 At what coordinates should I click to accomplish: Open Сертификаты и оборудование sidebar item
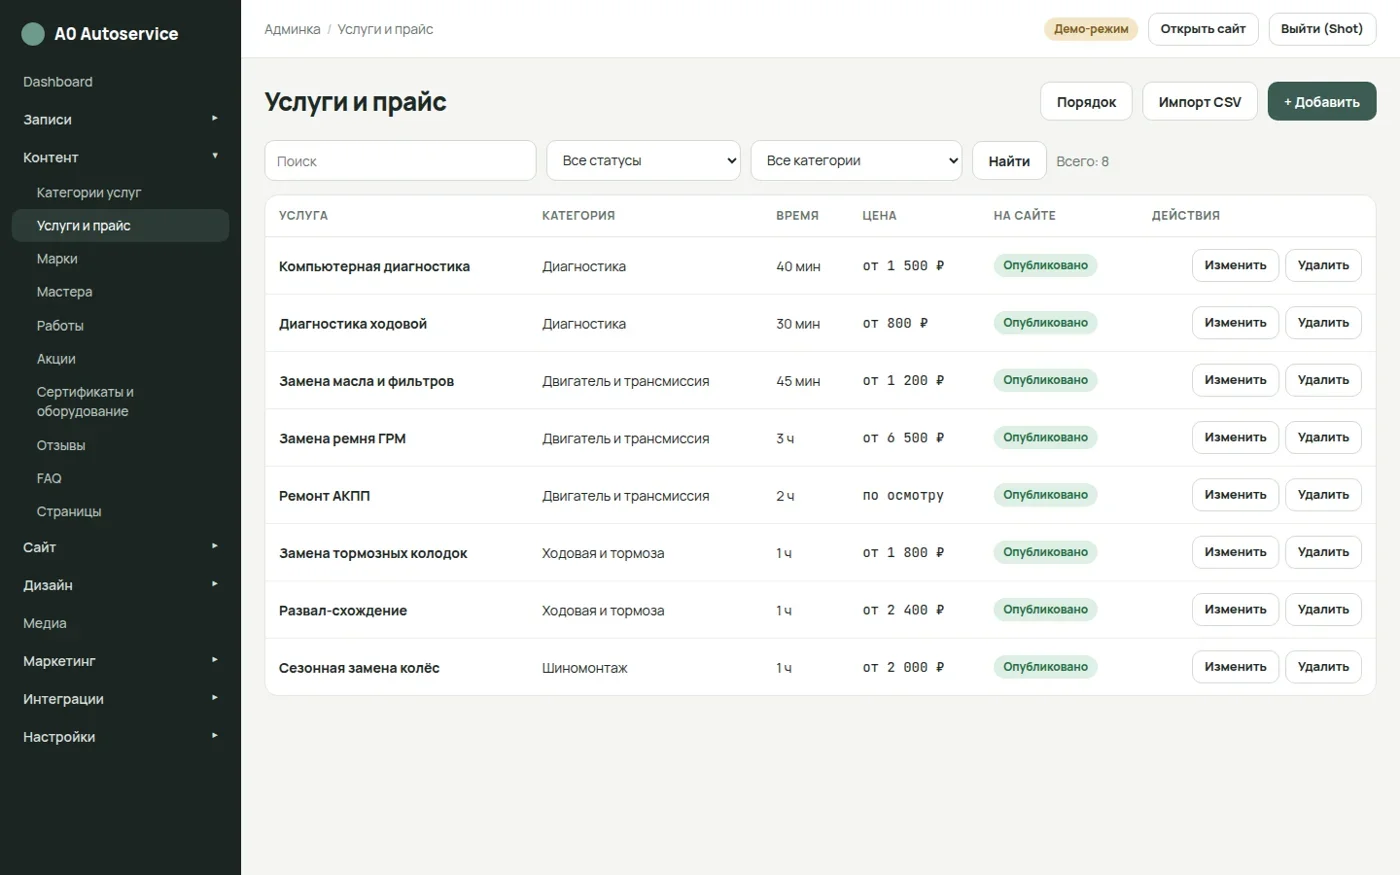point(120,402)
